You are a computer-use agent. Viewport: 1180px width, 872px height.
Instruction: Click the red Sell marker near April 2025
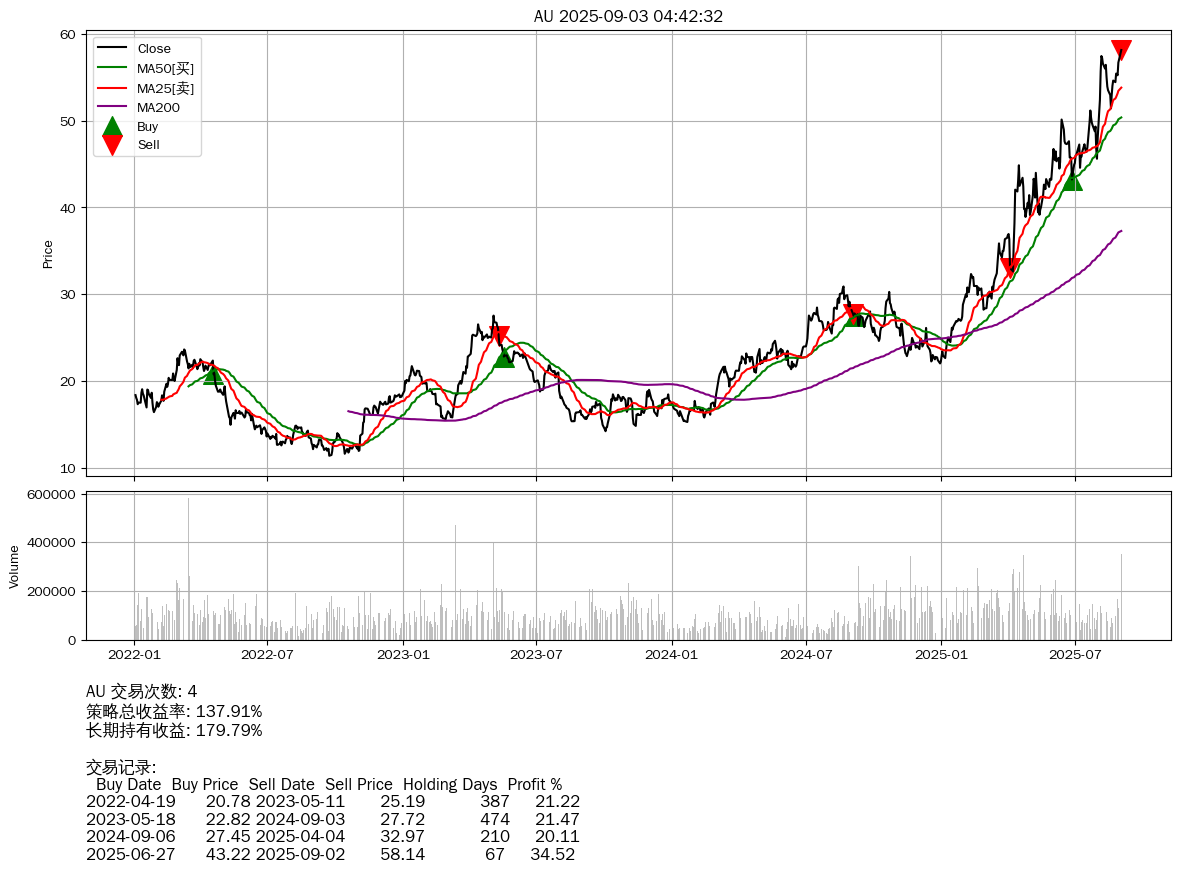(x=1010, y=267)
